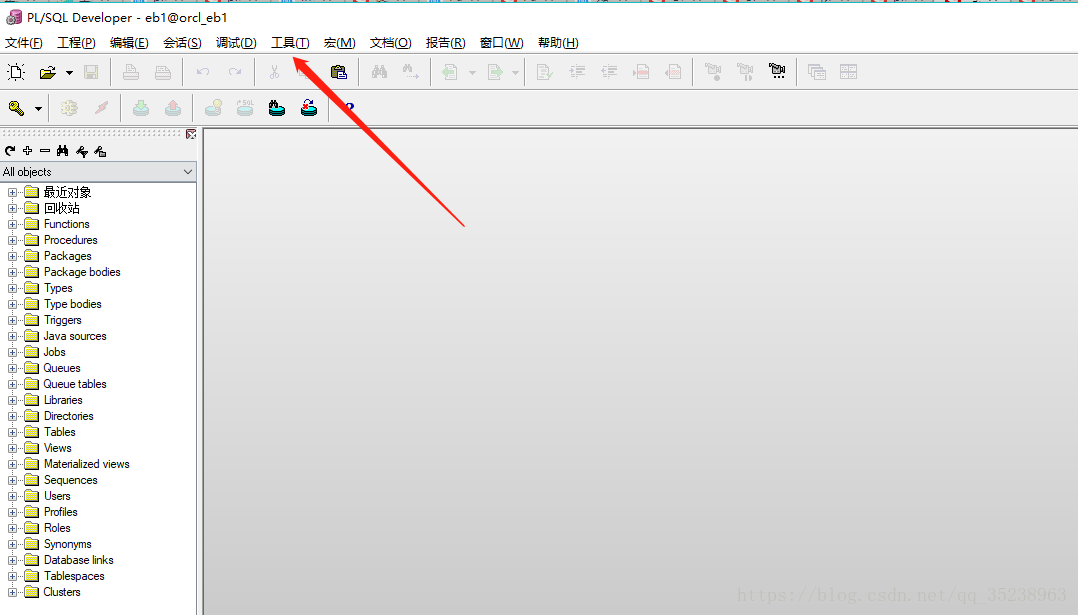The height and width of the screenshot is (615, 1078).
Task: Select the Tablespaces tree item
Action: (x=74, y=577)
